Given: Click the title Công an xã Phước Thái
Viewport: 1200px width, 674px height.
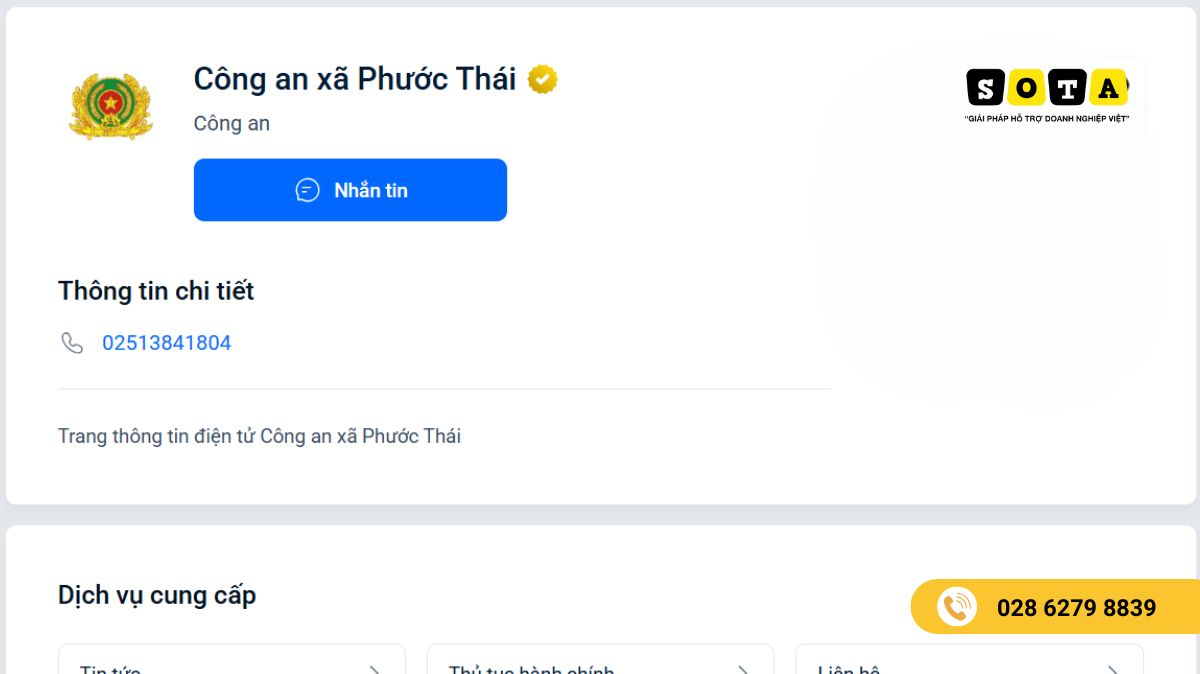Looking at the screenshot, I should (x=355, y=79).
